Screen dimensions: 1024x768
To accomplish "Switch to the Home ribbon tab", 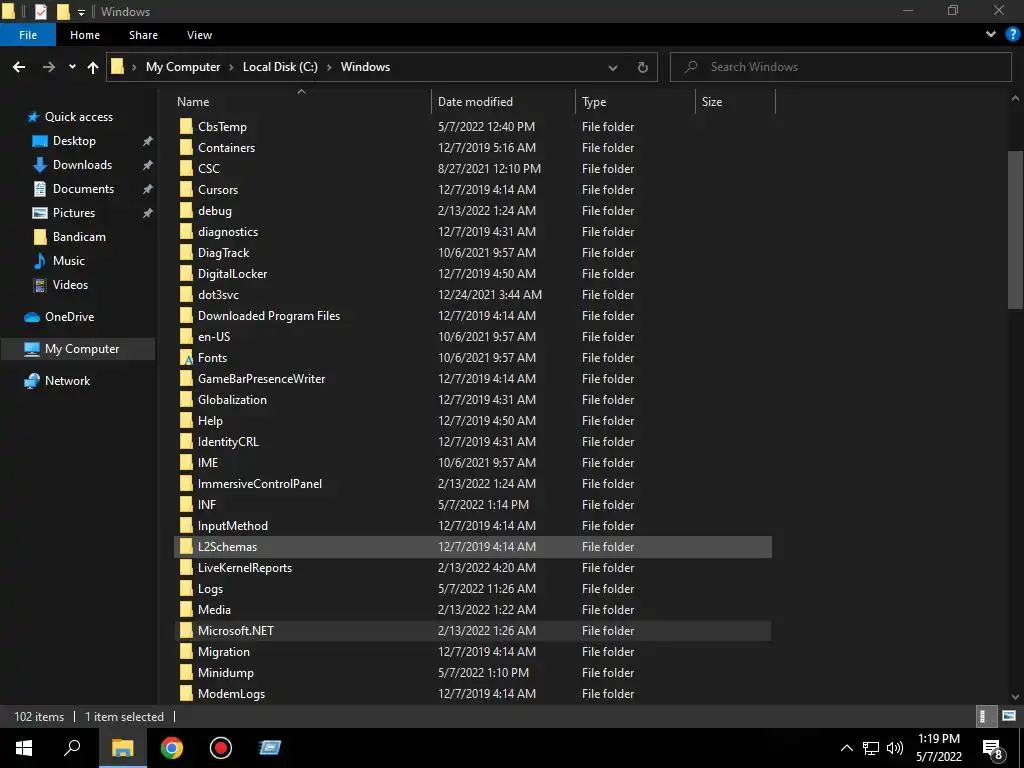I will (x=85, y=35).
